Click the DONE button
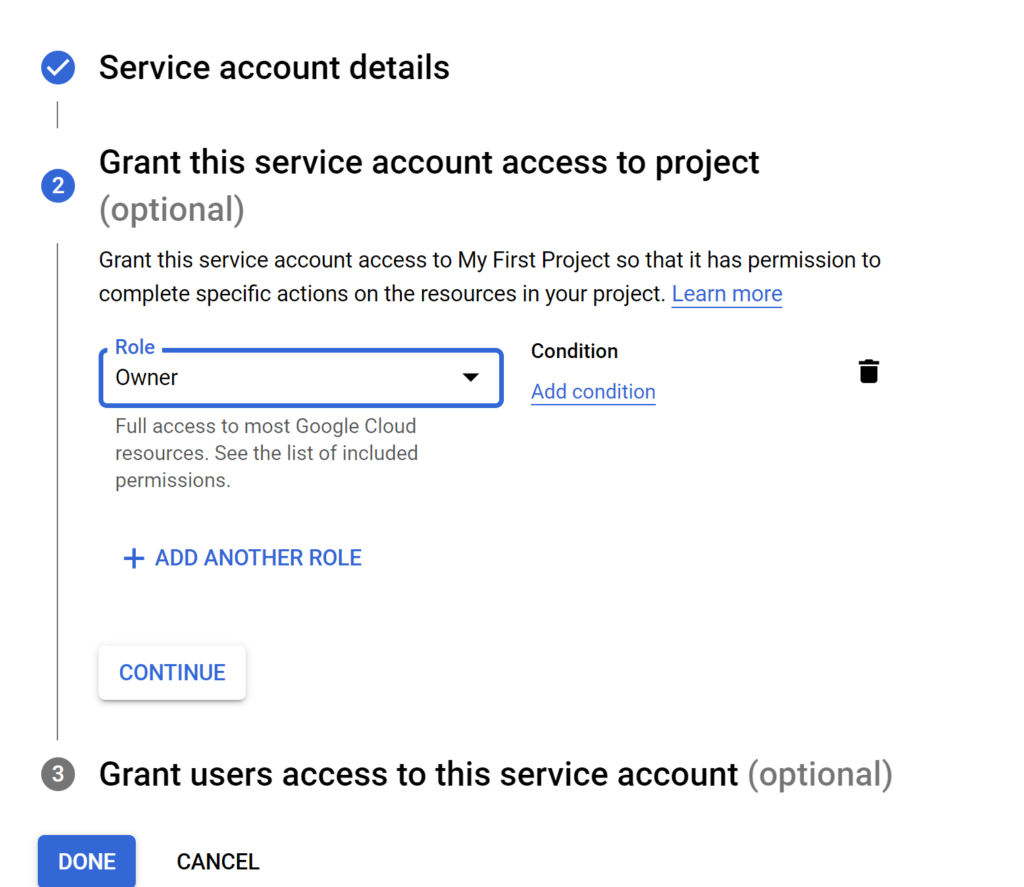 (x=87, y=862)
